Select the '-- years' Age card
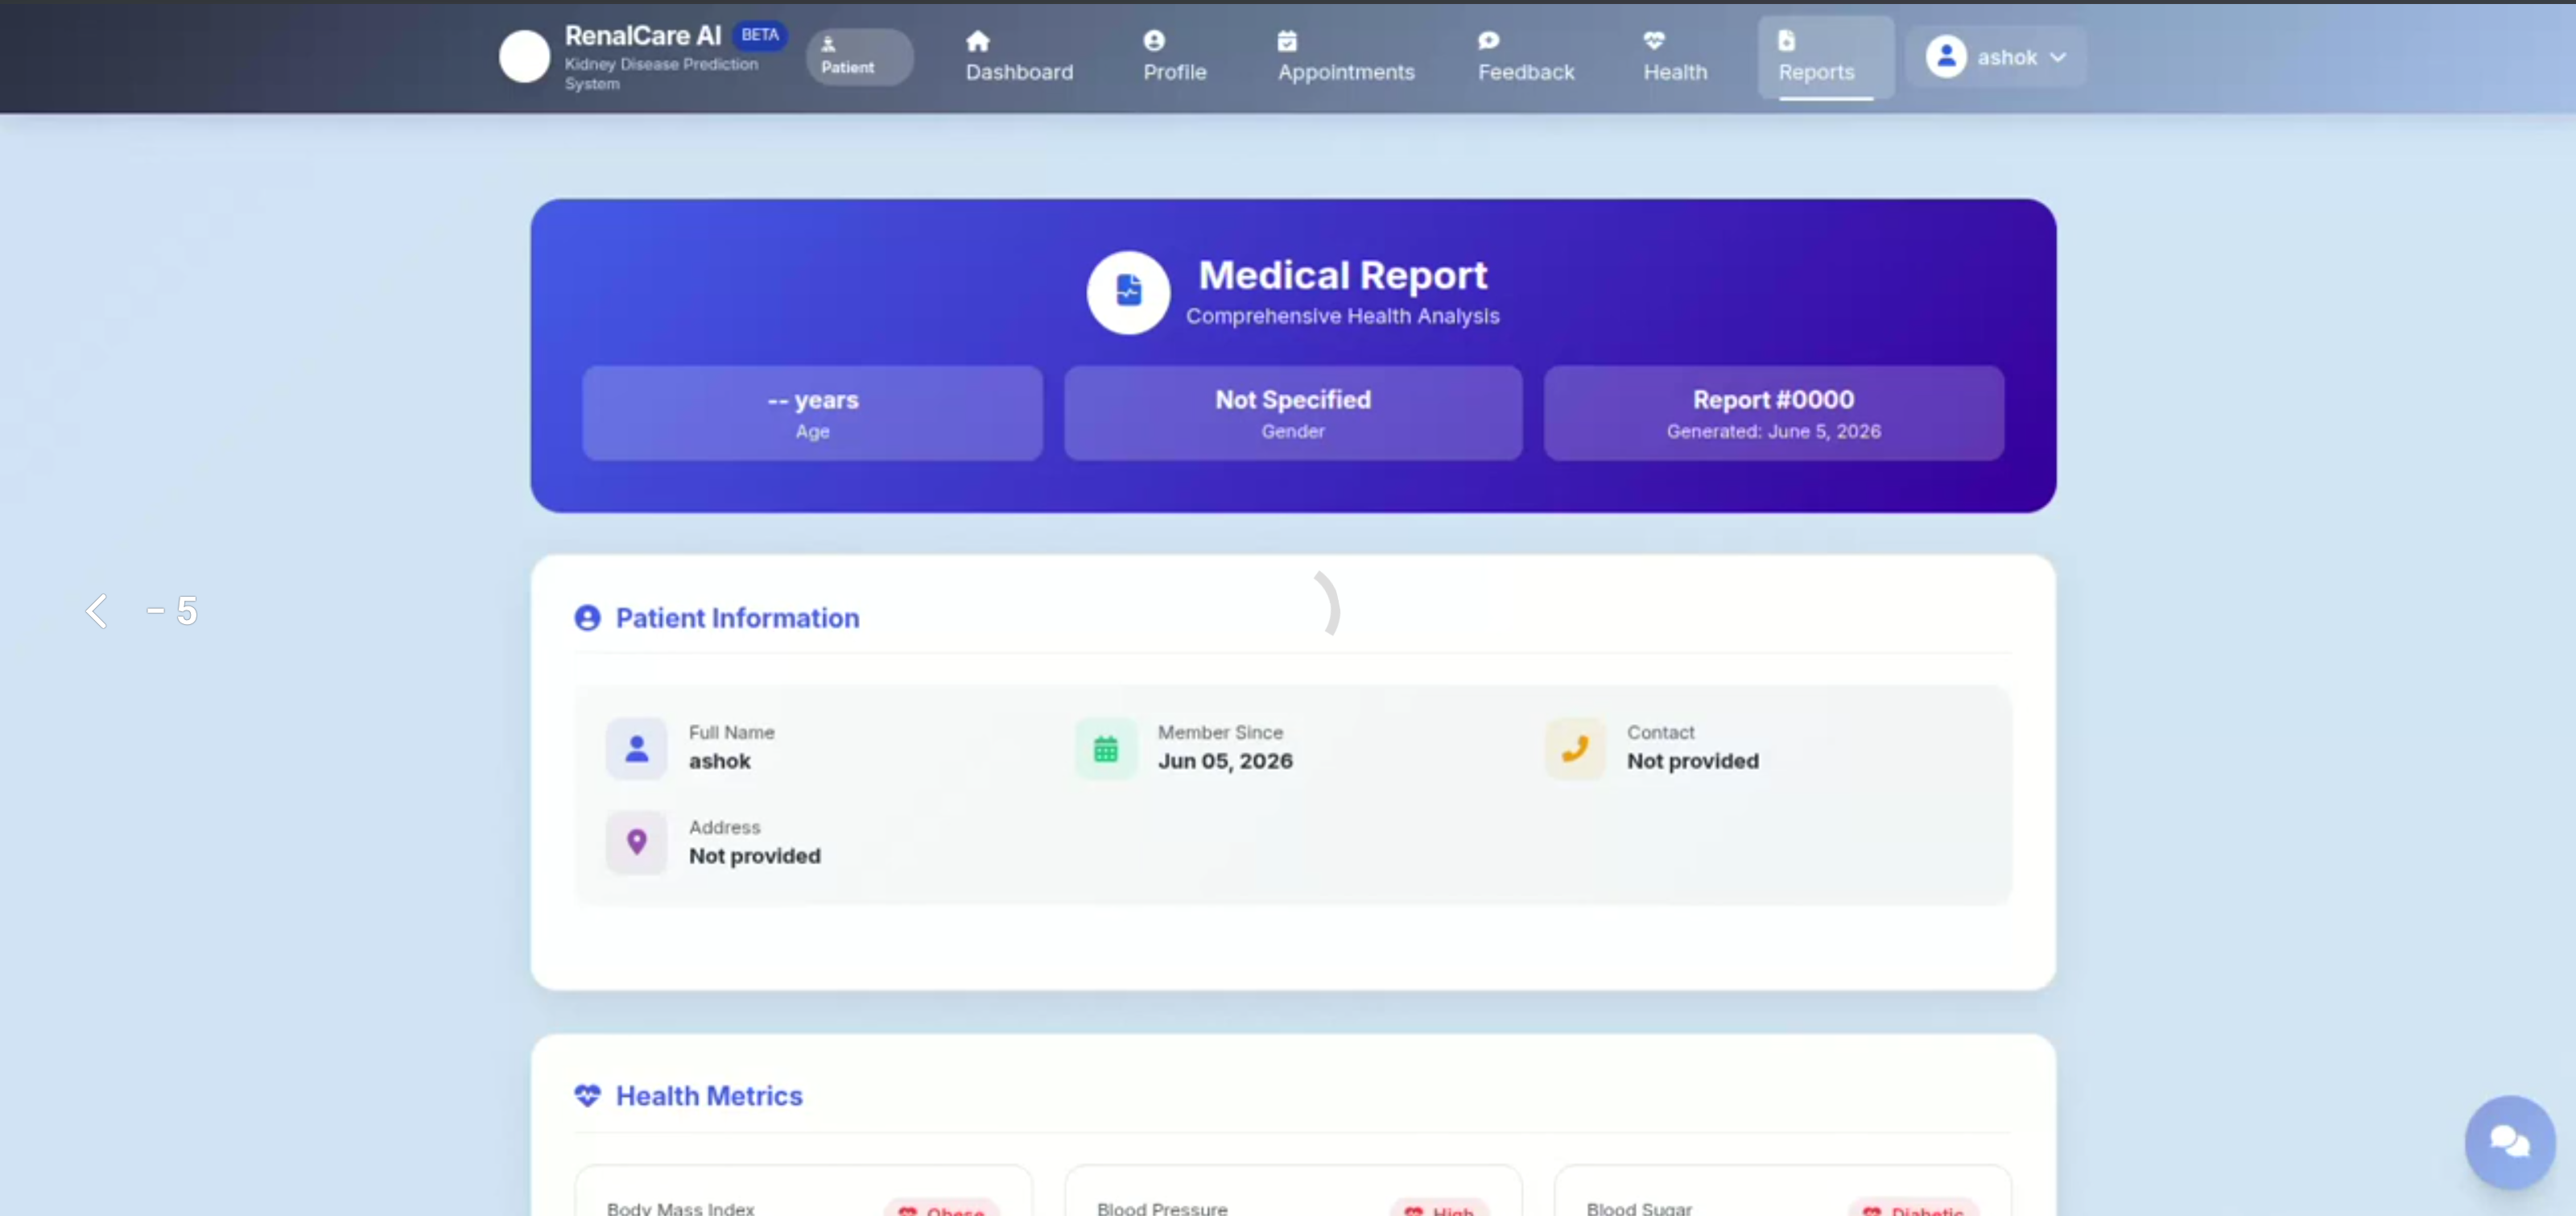The image size is (2576, 1216). point(812,412)
